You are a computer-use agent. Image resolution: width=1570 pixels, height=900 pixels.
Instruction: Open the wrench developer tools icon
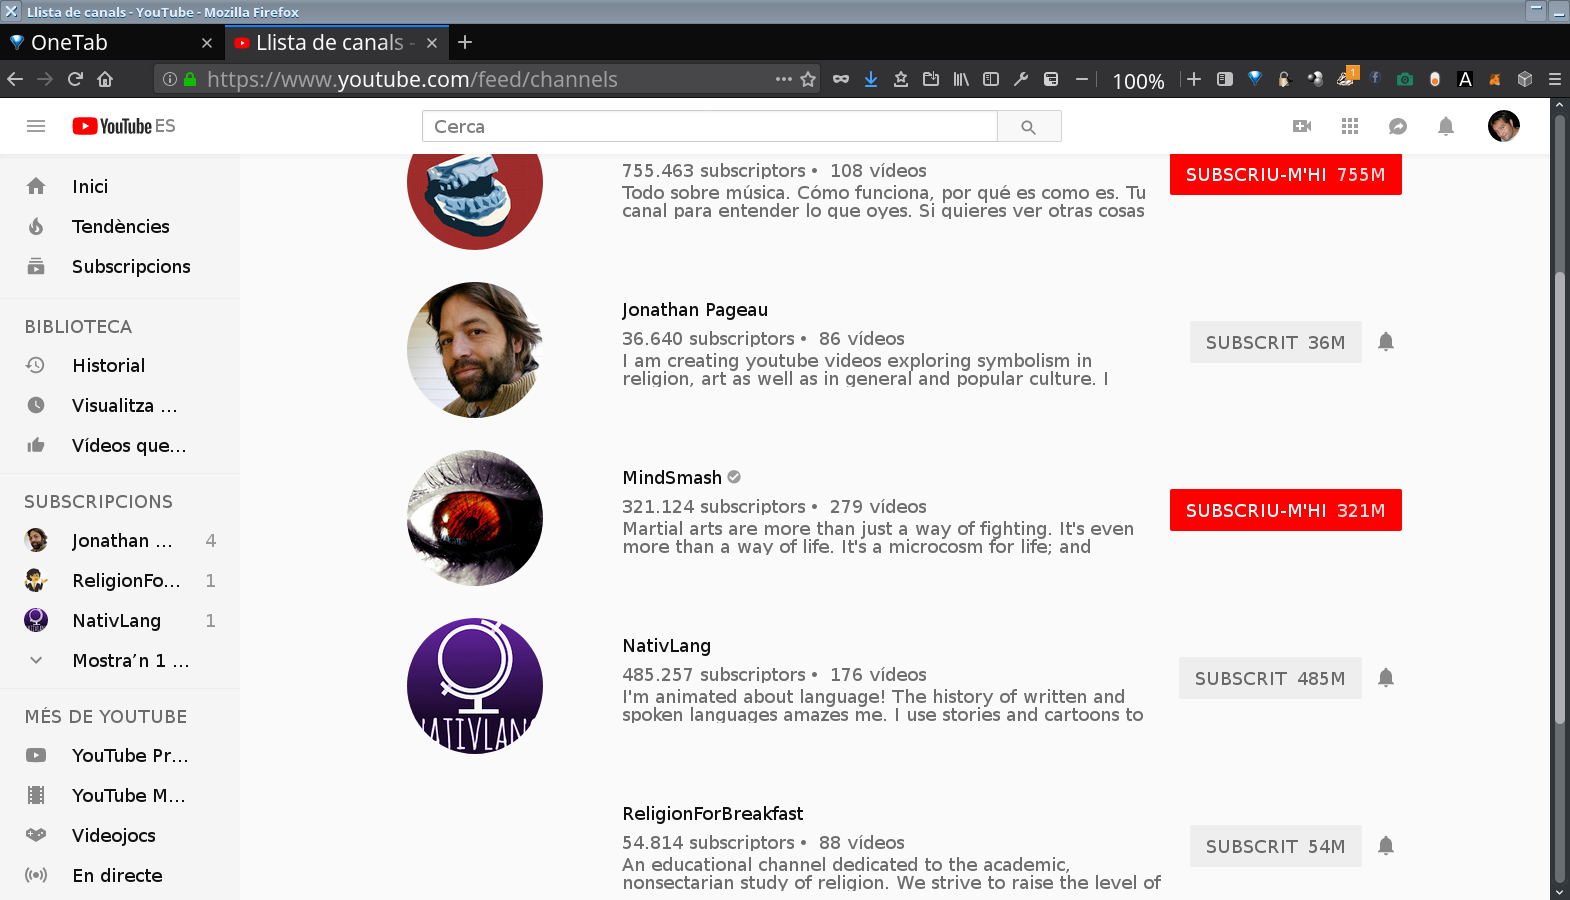[x=1021, y=79]
